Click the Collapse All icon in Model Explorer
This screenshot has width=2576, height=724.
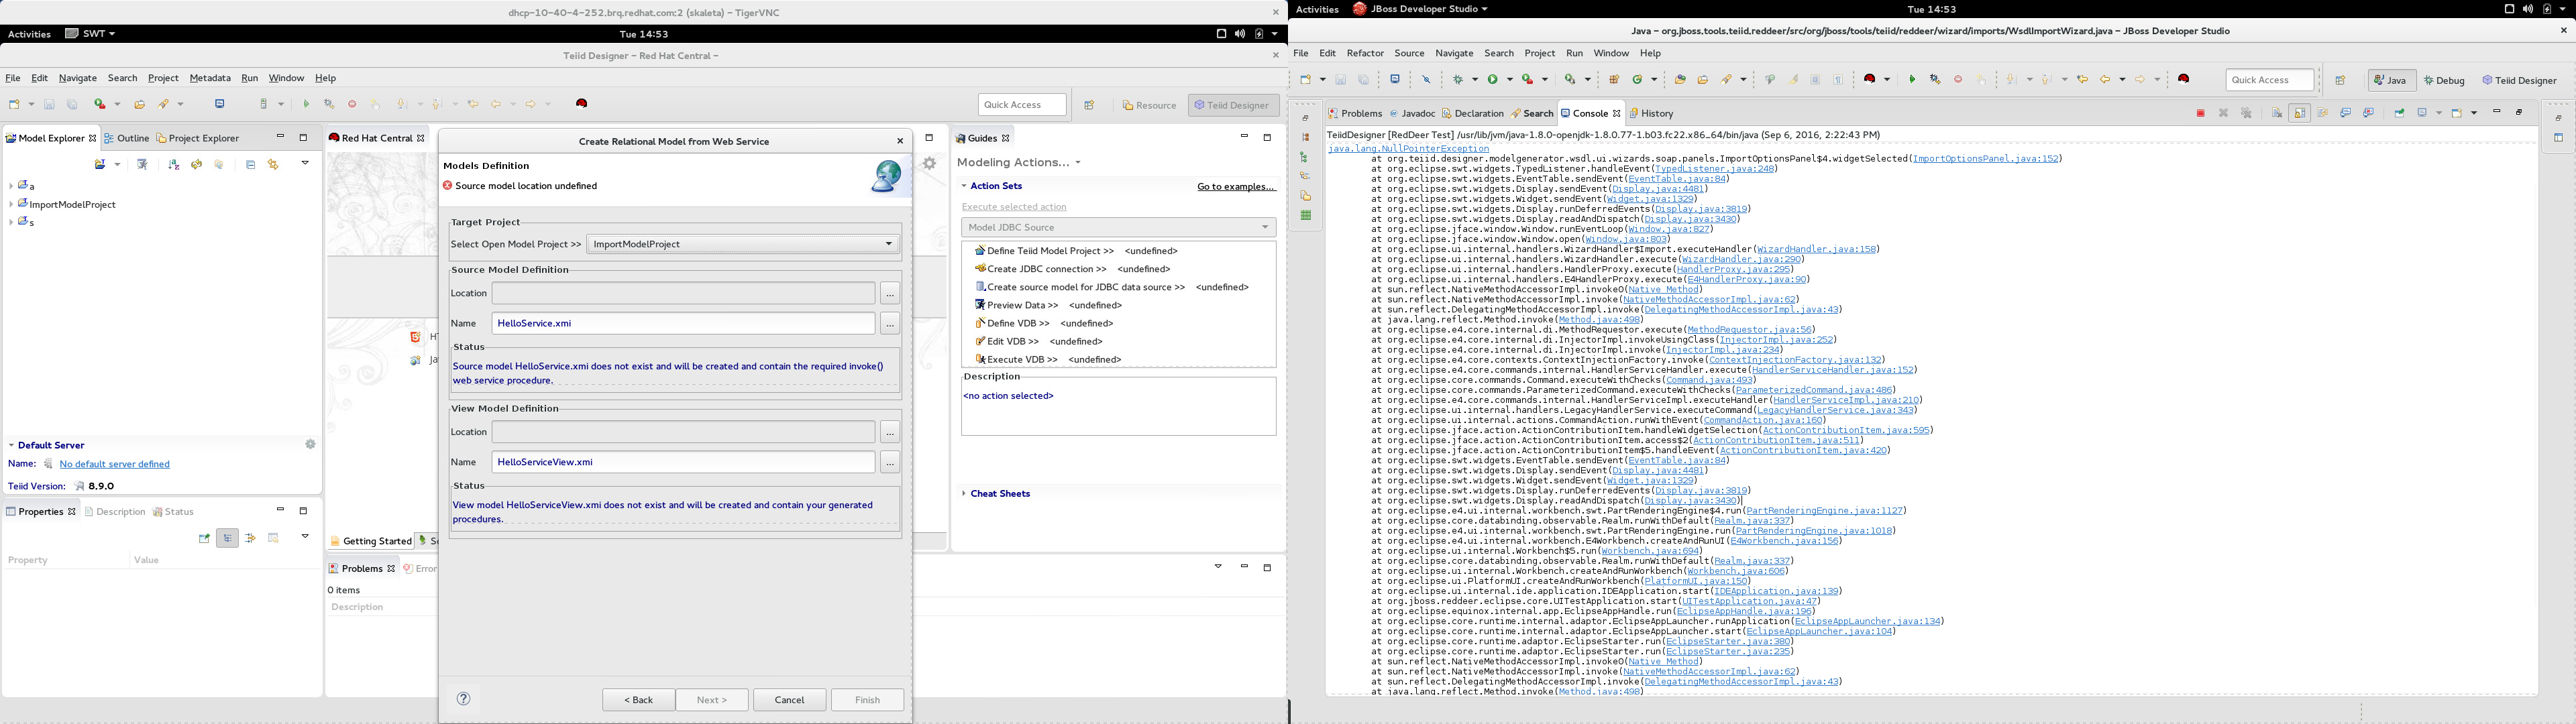click(x=250, y=165)
